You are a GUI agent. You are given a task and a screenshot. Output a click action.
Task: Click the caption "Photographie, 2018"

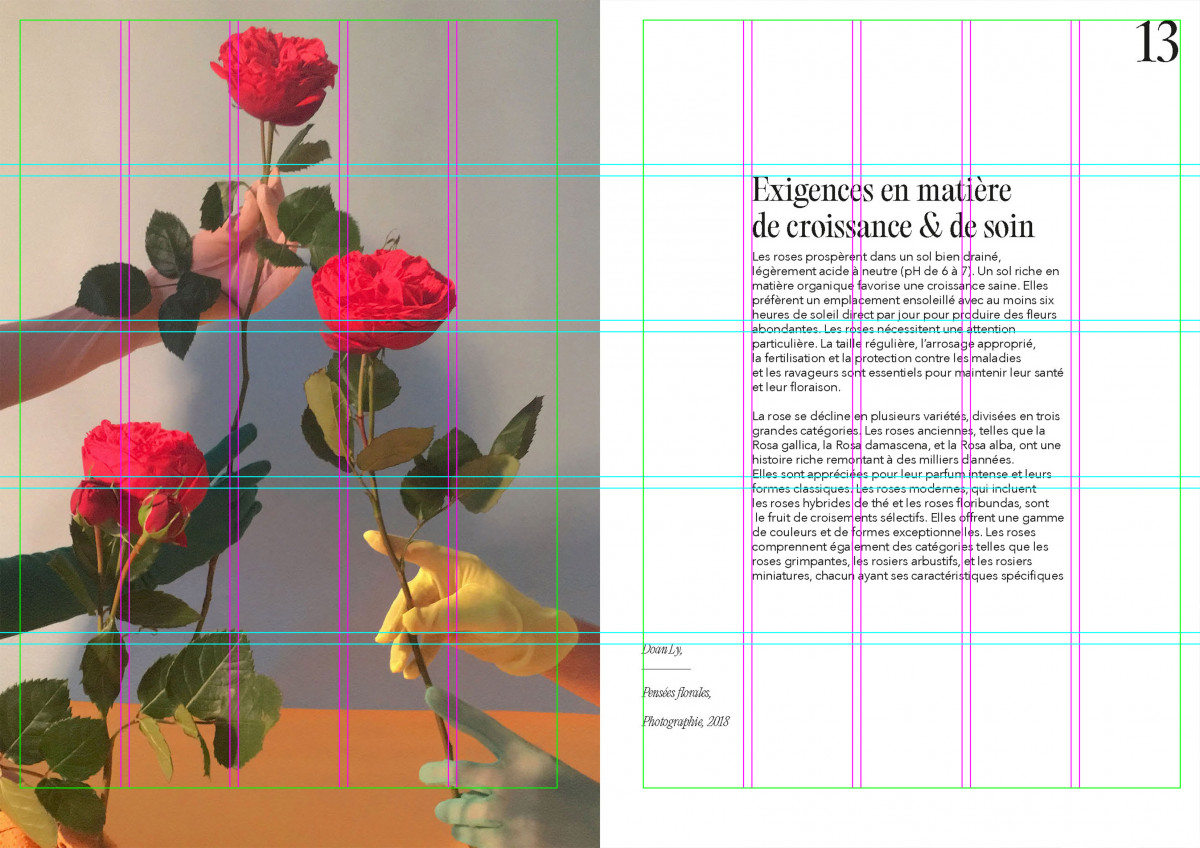(686, 721)
